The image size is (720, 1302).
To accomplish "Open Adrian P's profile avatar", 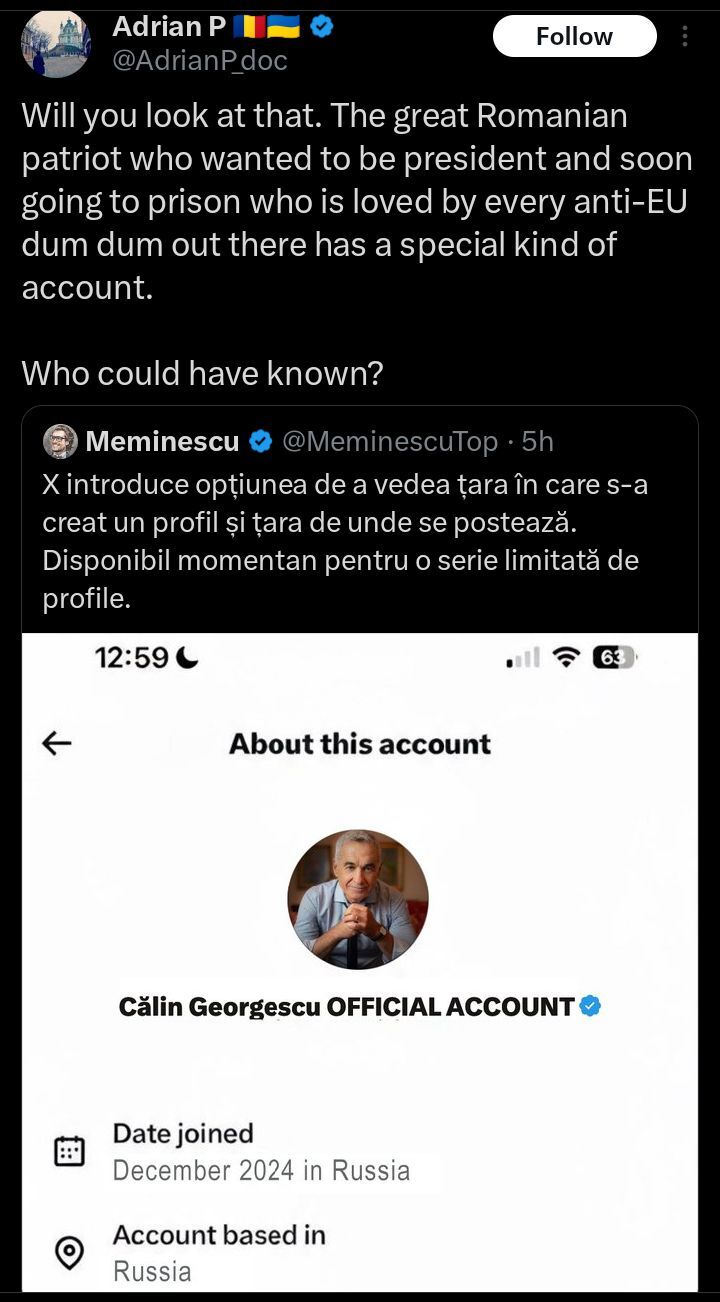I will pyautogui.click(x=56, y=44).
